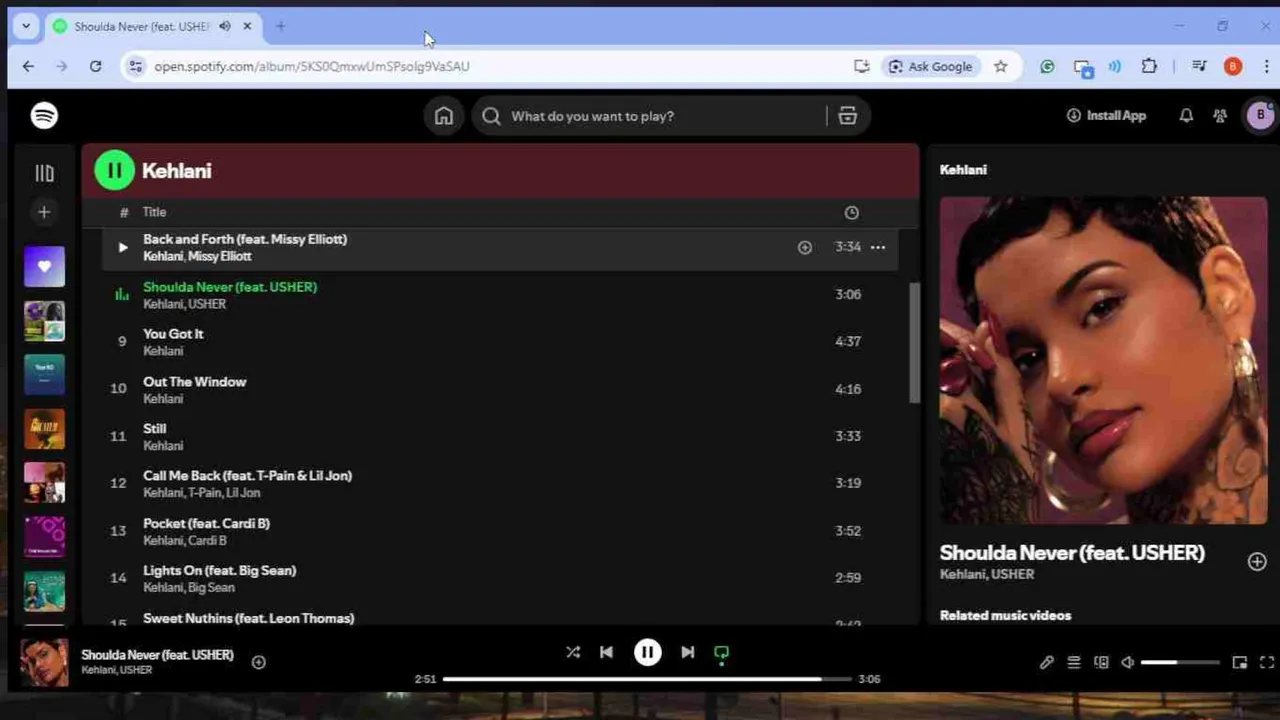
Task: Toggle repeat mode
Action: [x=721, y=653]
